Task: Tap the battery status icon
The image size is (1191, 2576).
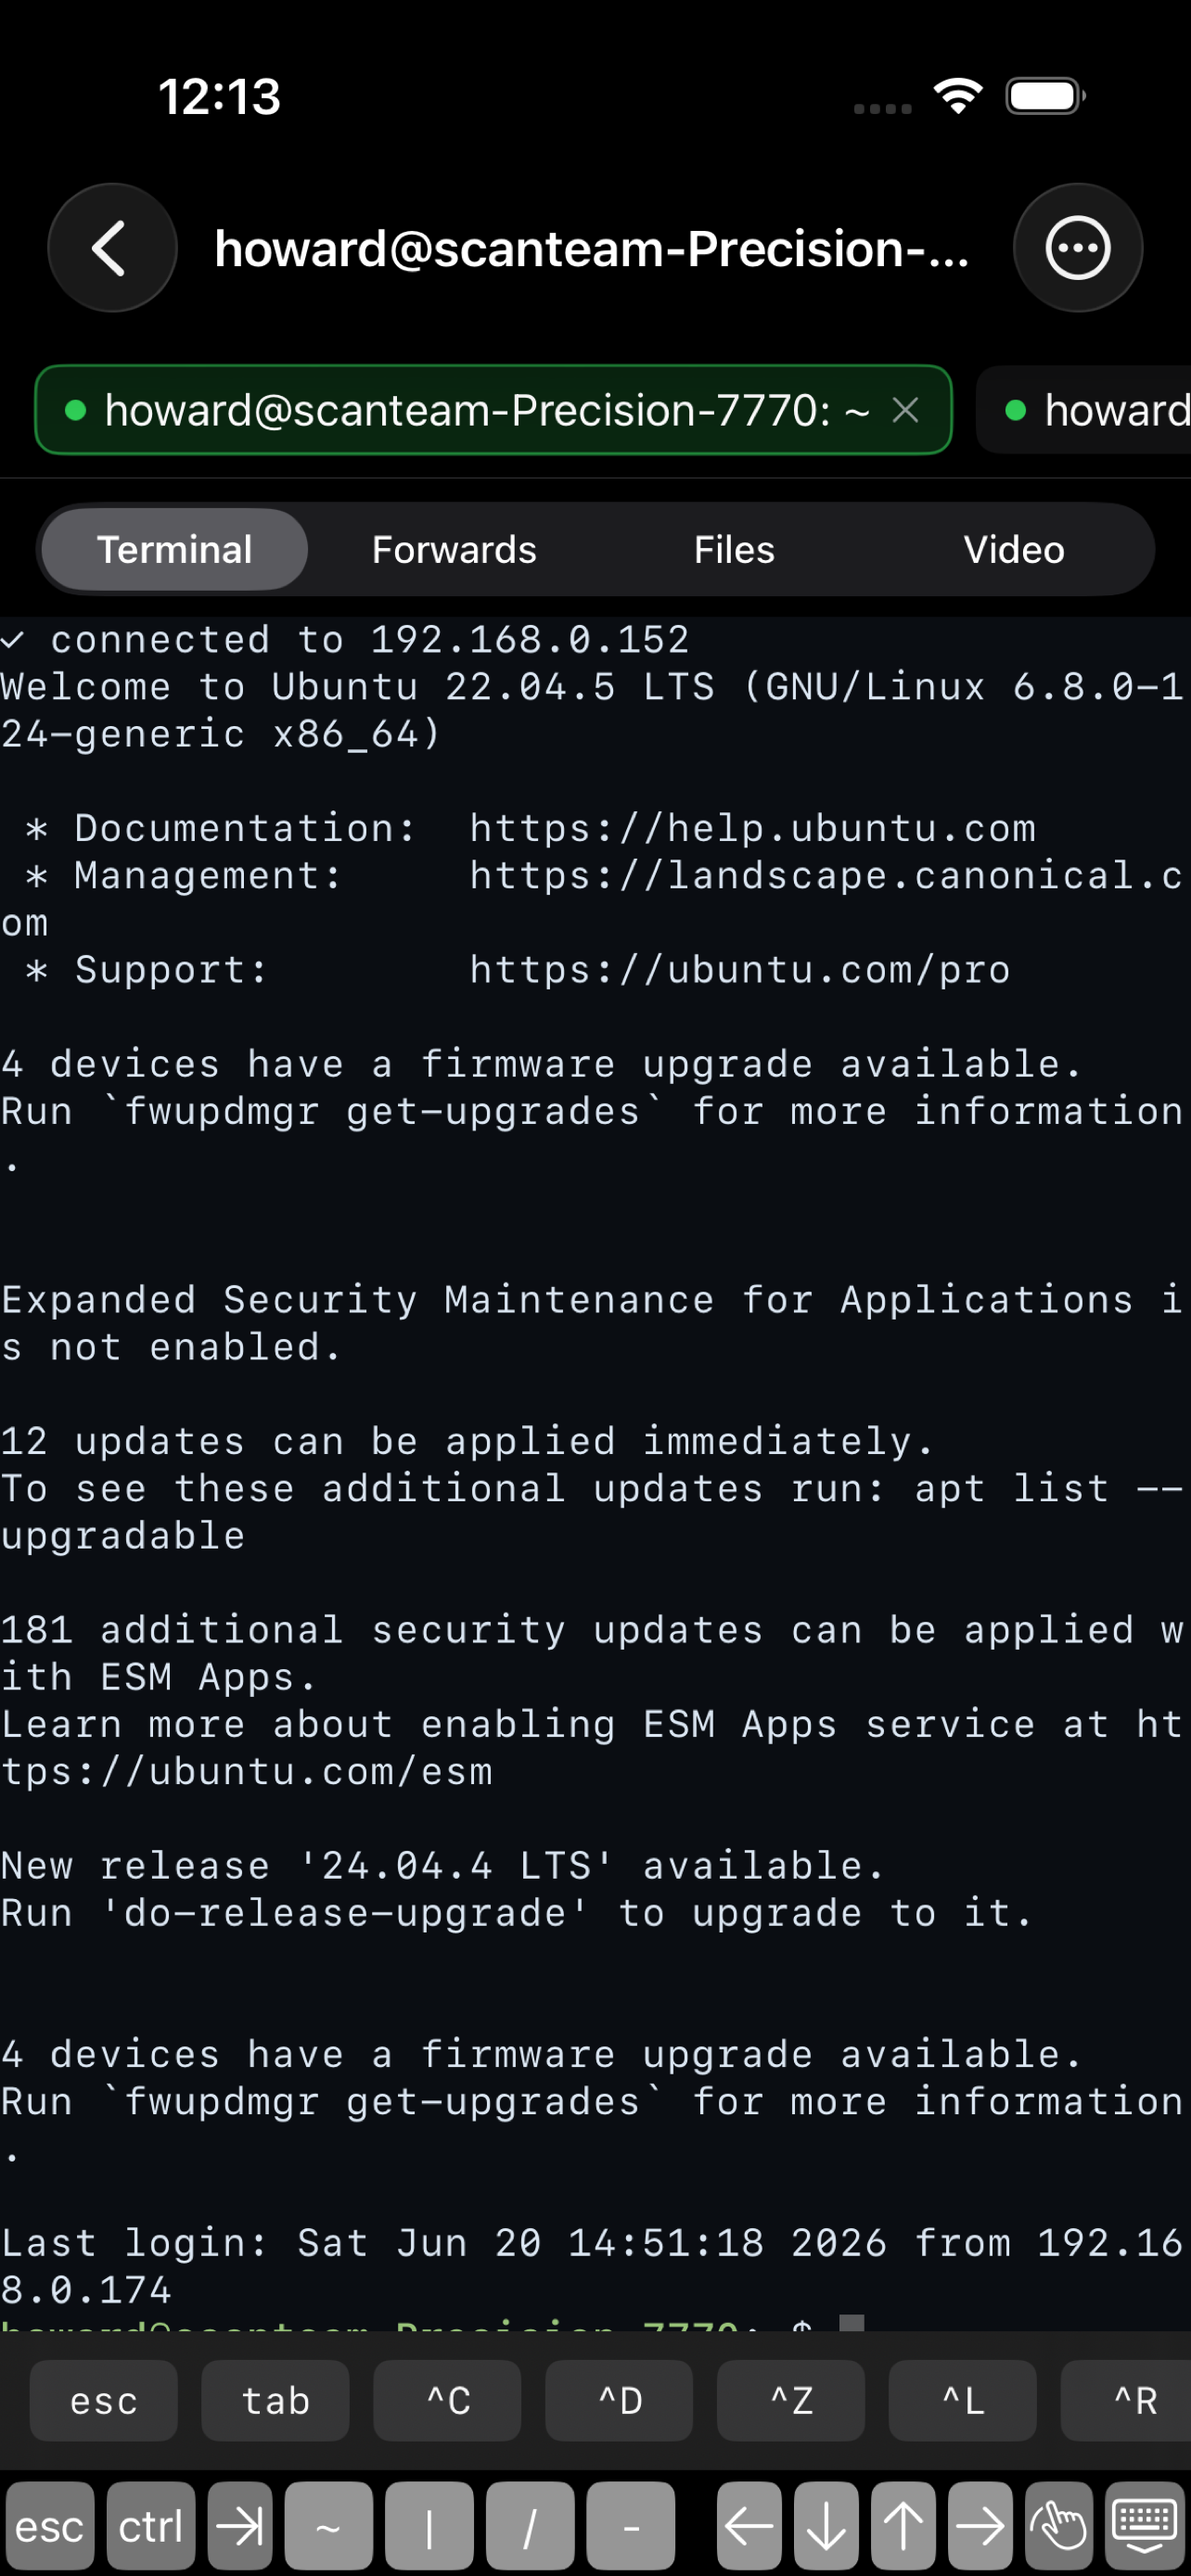Action: pyautogui.click(x=1045, y=96)
